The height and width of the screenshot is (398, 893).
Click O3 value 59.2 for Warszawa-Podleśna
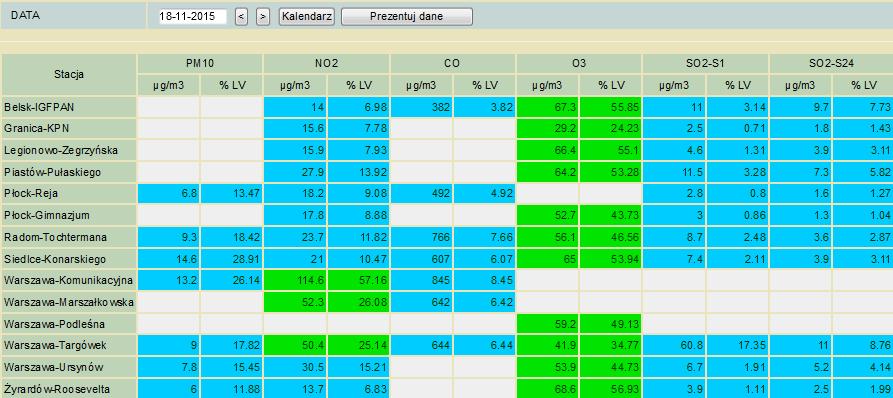coord(548,324)
